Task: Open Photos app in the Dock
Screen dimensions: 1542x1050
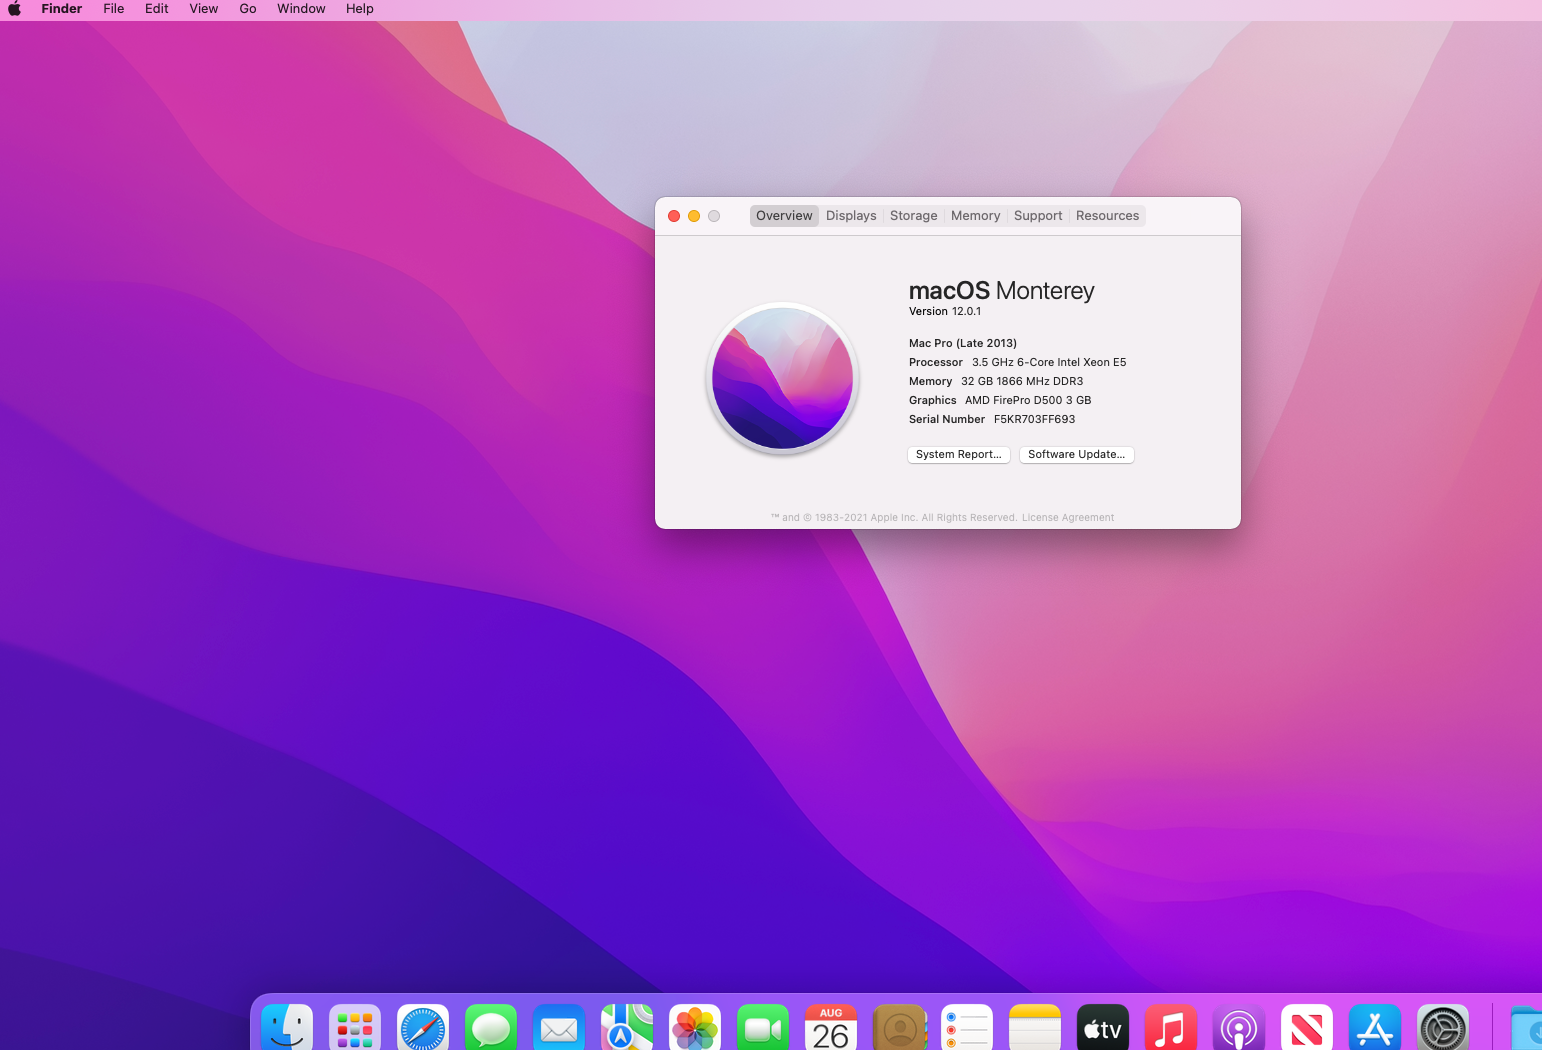Action: pyautogui.click(x=695, y=1028)
